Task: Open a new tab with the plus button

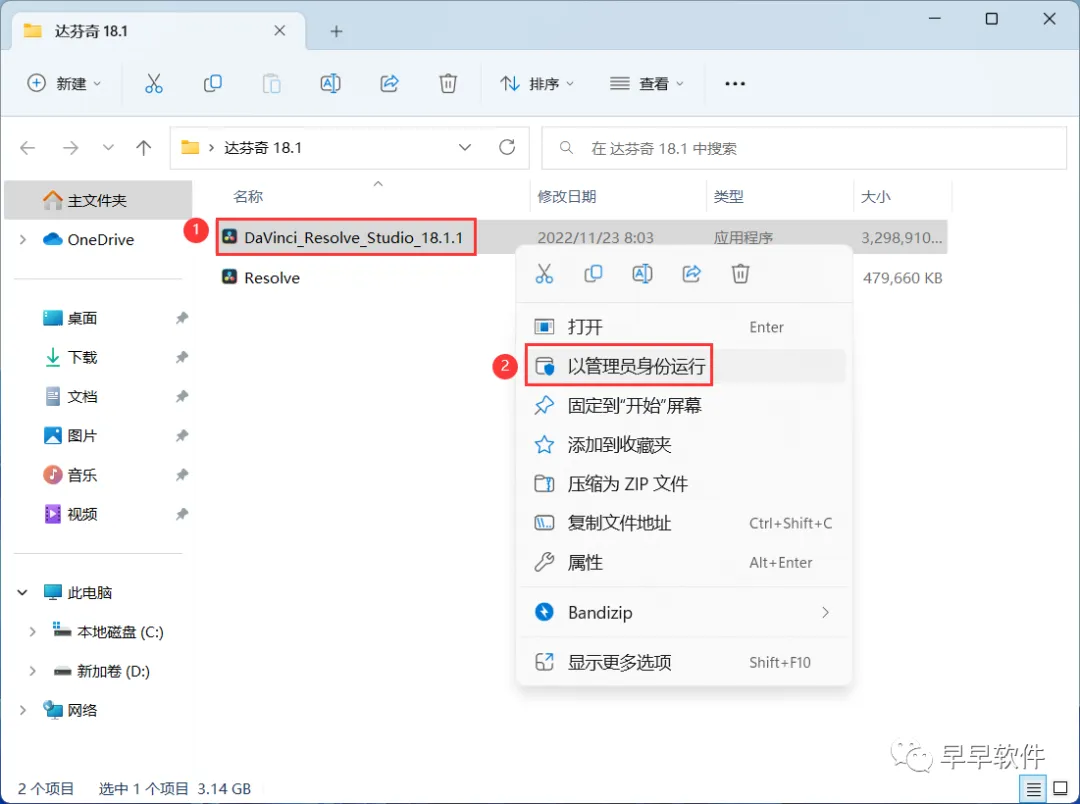Action: [336, 31]
